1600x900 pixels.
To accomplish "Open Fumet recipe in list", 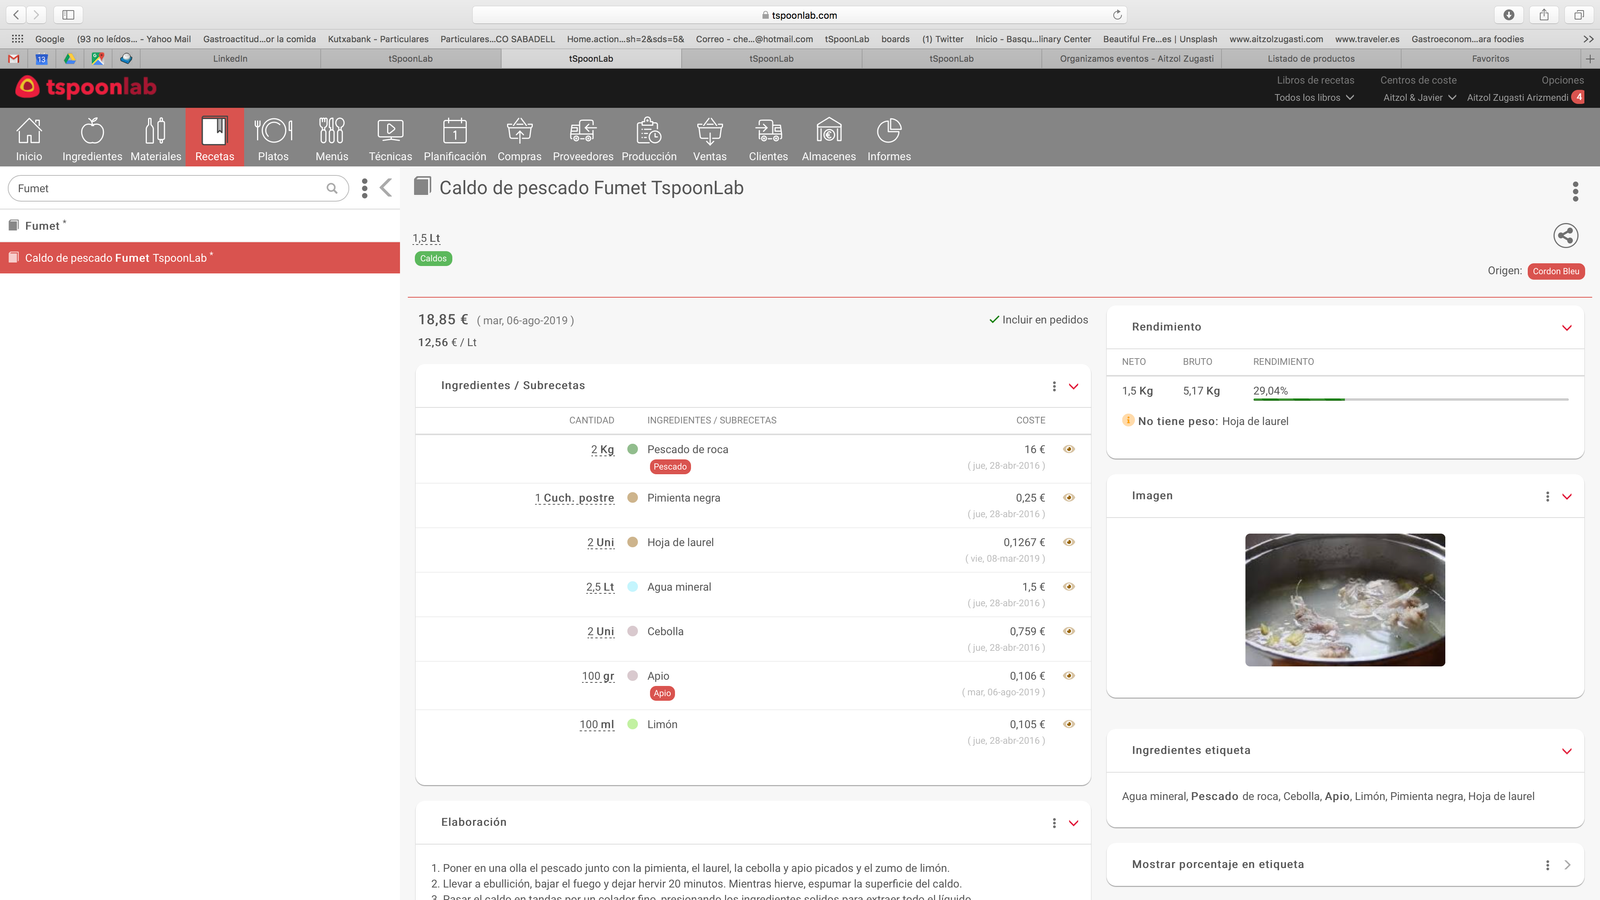I will pos(43,226).
